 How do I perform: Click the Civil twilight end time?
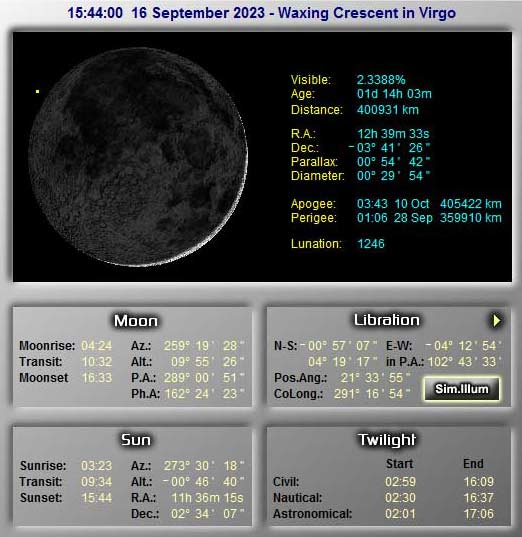pos(478,482)
